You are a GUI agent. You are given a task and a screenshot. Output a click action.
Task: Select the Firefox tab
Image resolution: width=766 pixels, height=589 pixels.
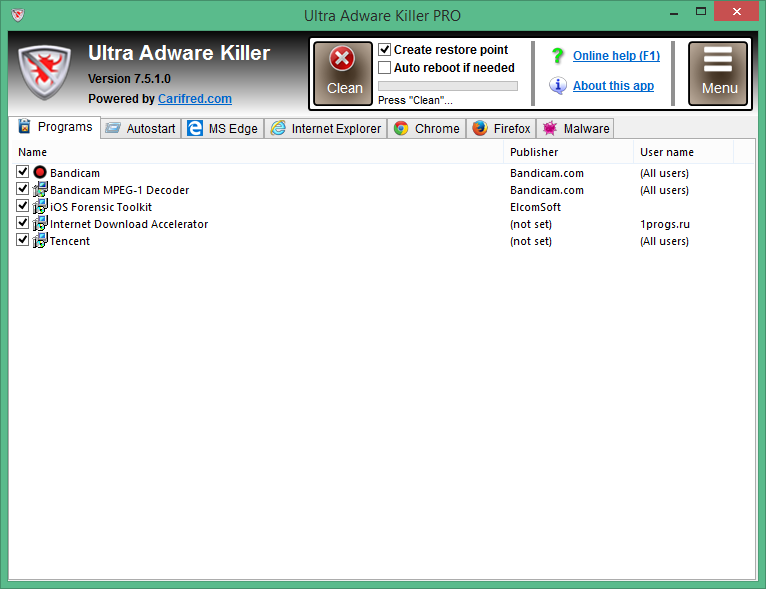coord(501,129)
